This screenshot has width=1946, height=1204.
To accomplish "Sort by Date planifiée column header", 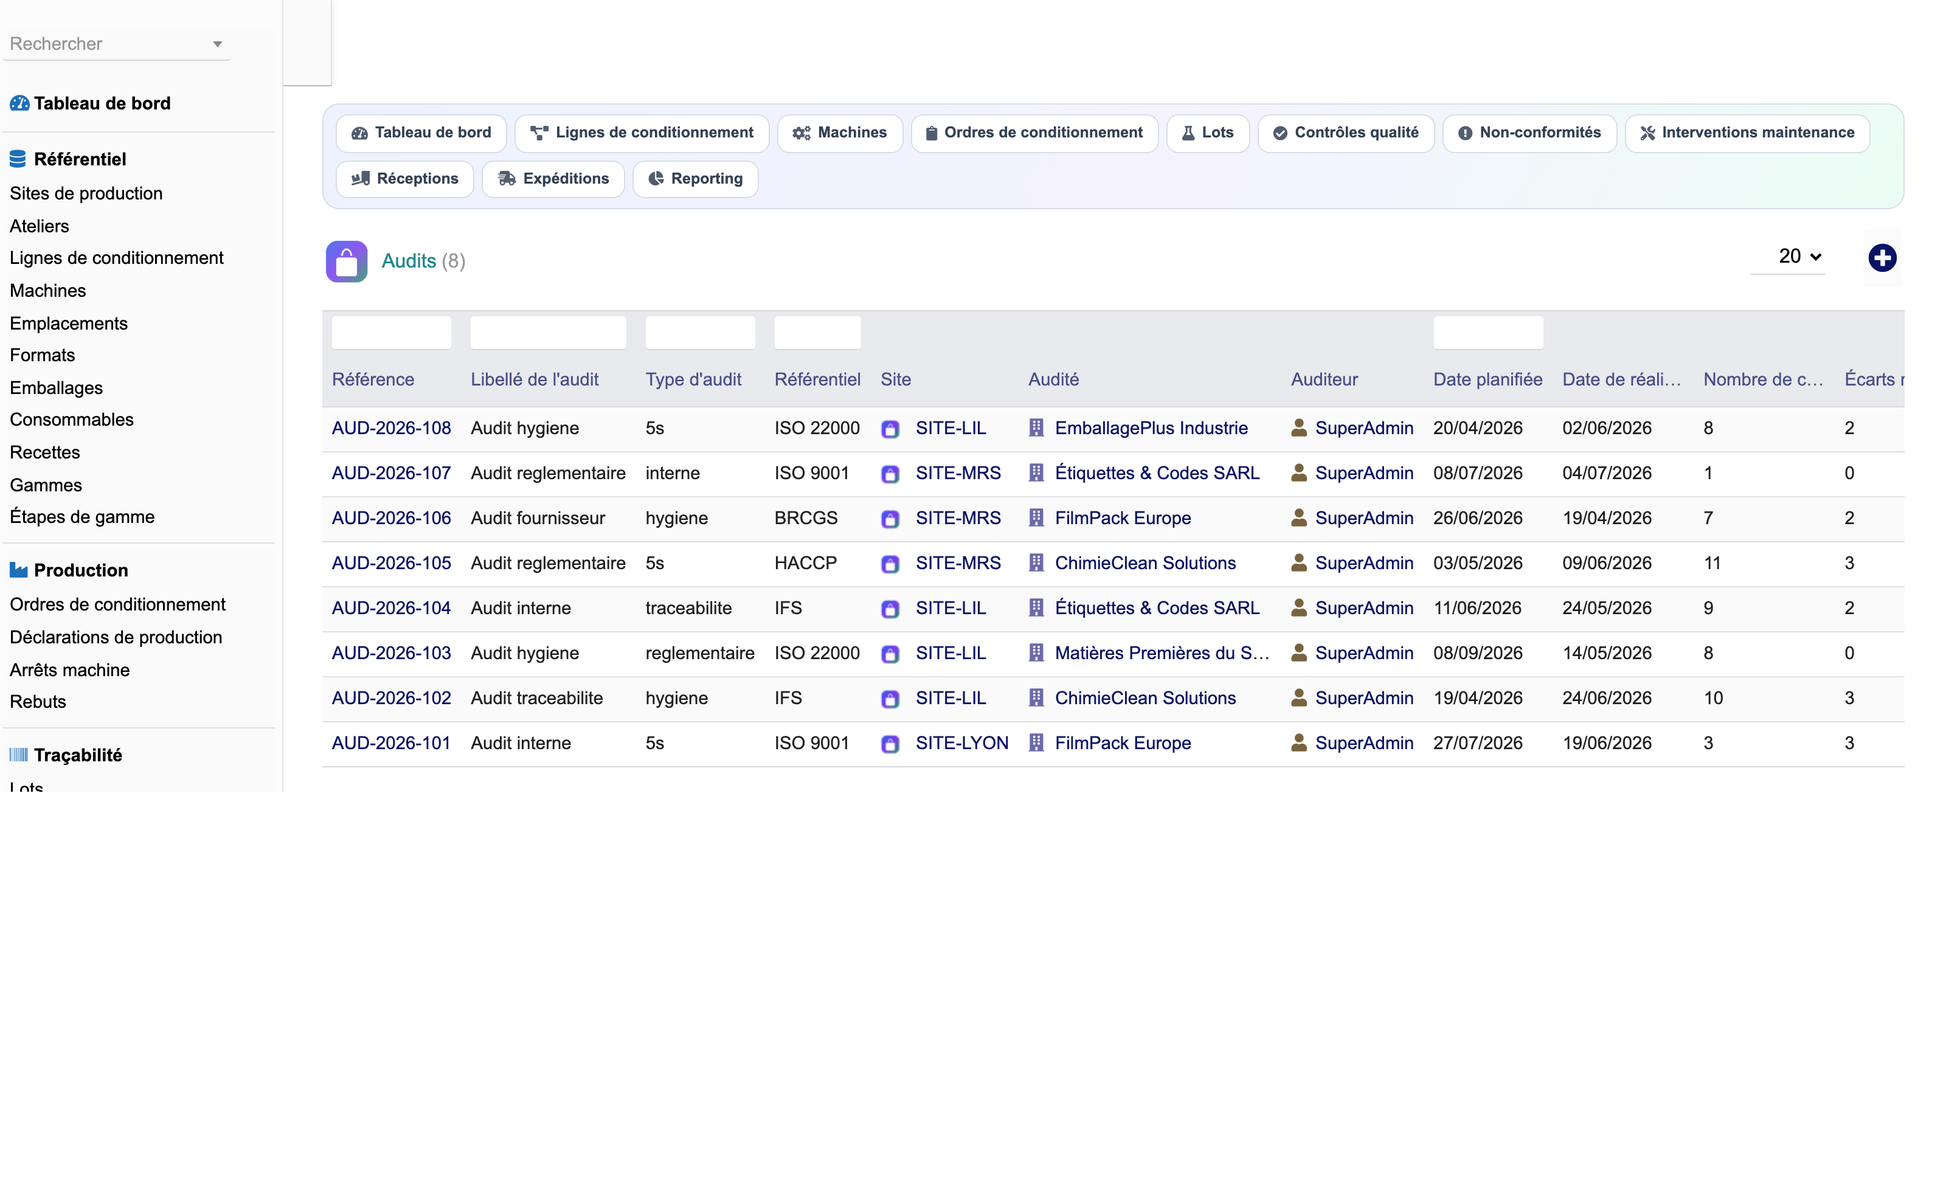I will tap(1487, 380).
